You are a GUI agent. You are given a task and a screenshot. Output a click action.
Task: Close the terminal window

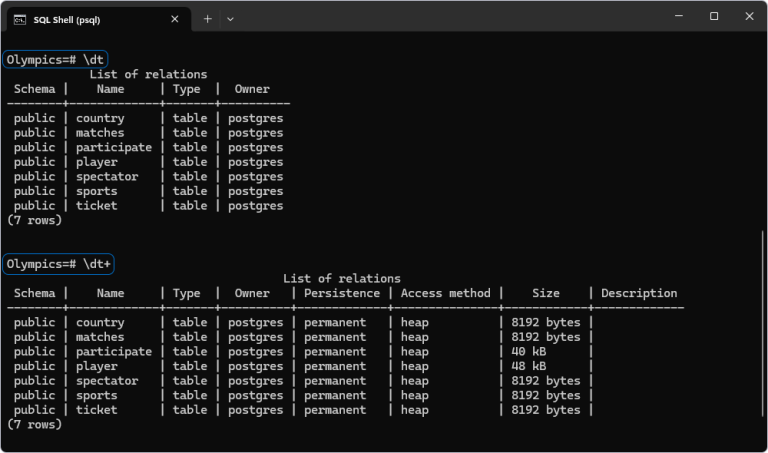749,16
